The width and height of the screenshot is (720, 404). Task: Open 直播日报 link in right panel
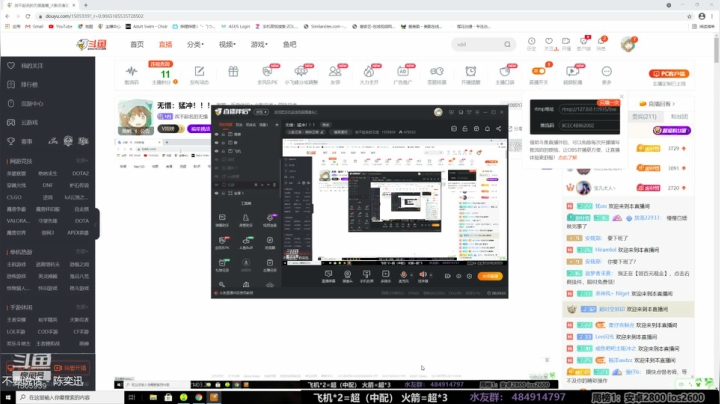[x=657, y=104]
